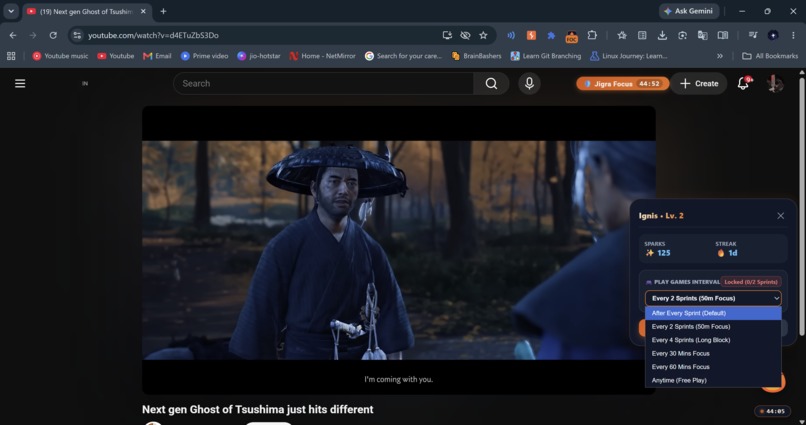This screenshot has height=425, width=806.
Task: Click the Create button
Action: (x=699, y=83)
